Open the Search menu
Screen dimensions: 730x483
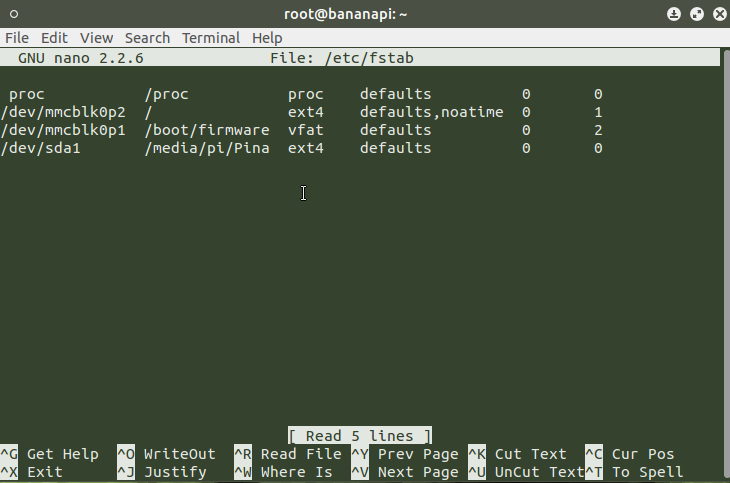[147, 38]
